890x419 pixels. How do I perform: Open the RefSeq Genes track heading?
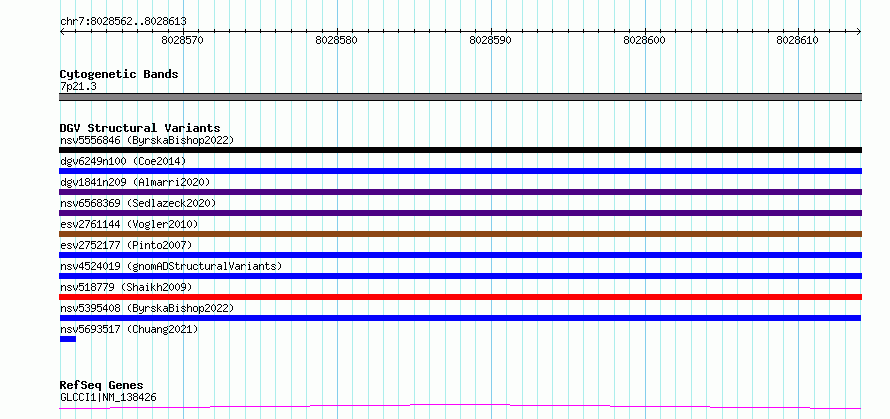102,386
